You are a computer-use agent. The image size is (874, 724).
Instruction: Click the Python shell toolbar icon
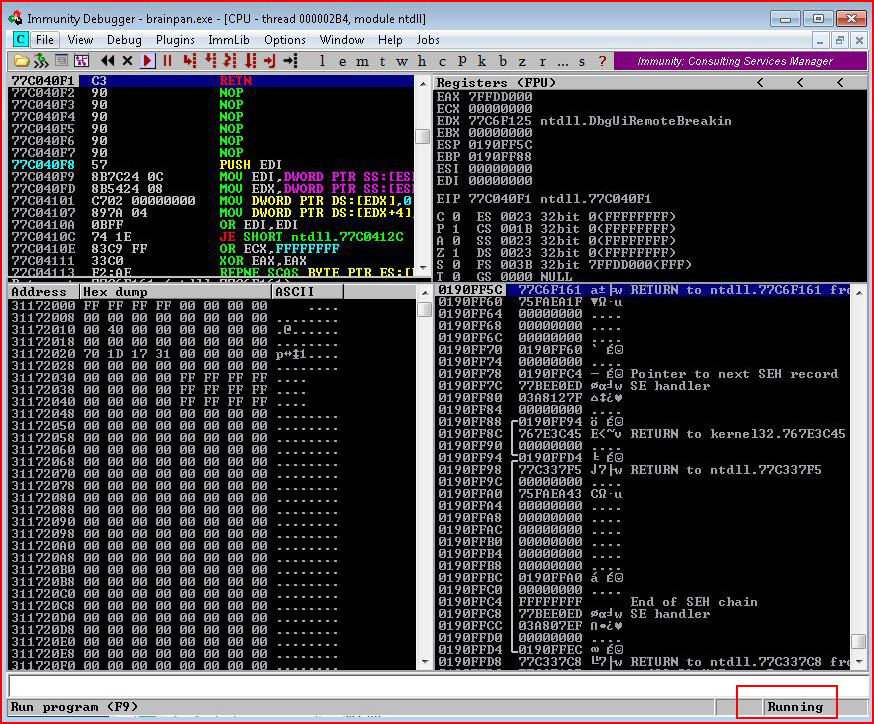click(41, 61)
